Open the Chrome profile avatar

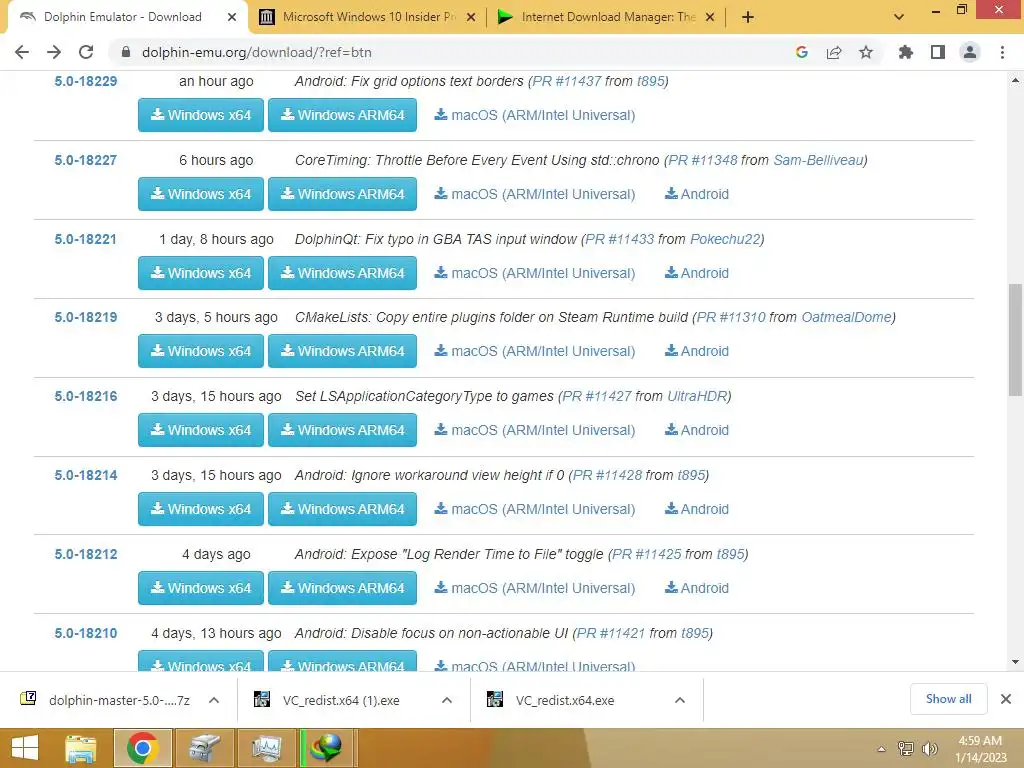[970, 52]
